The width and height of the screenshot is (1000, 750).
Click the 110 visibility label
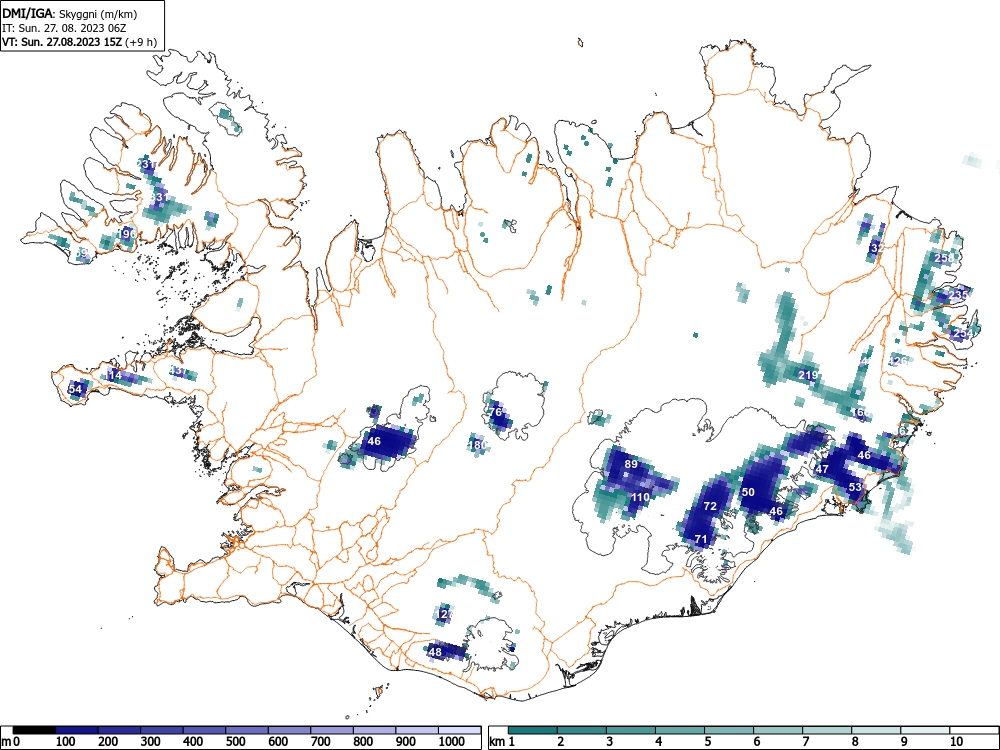(640, 497)
